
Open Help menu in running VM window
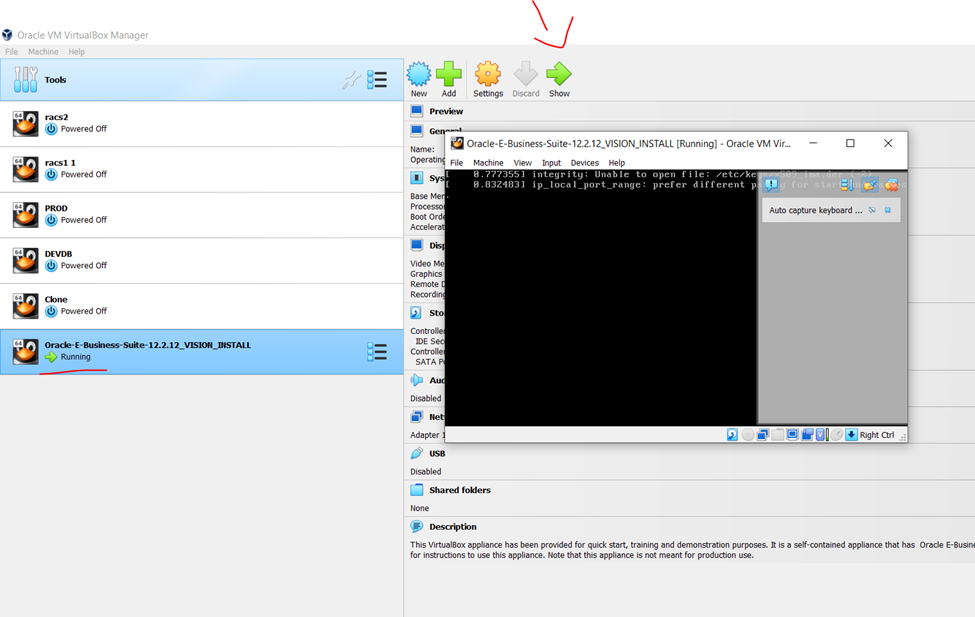click(617, 162)
